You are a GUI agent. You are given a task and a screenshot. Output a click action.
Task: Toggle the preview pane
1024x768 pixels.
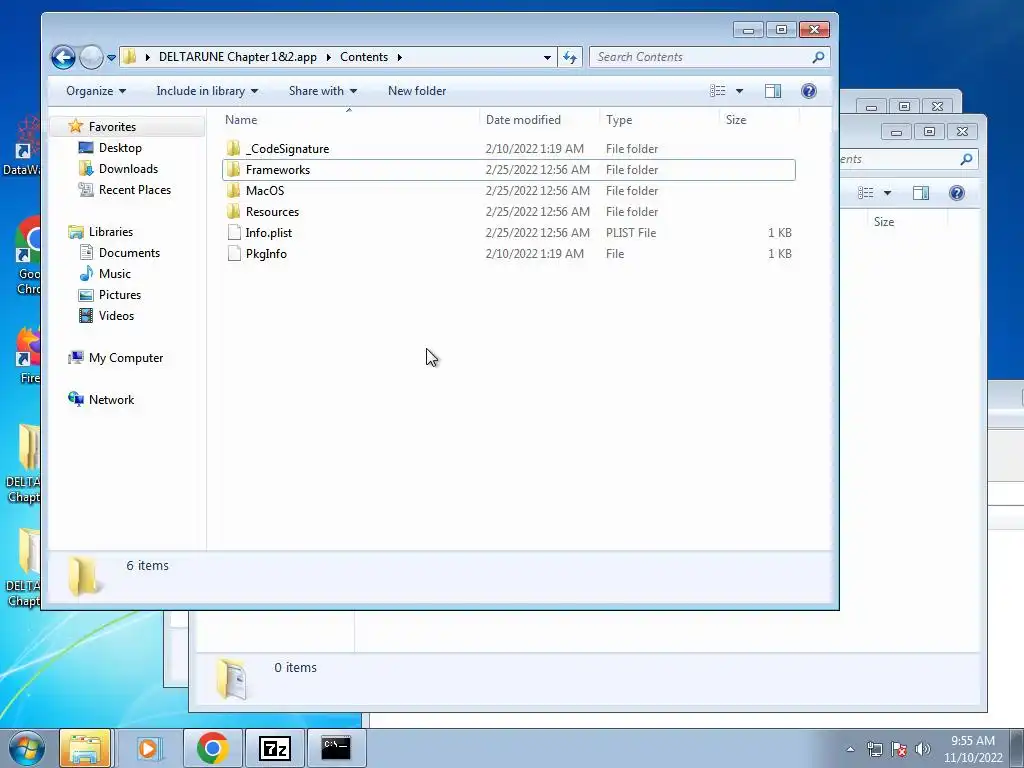pyautogui.click(x=773, y=91)
